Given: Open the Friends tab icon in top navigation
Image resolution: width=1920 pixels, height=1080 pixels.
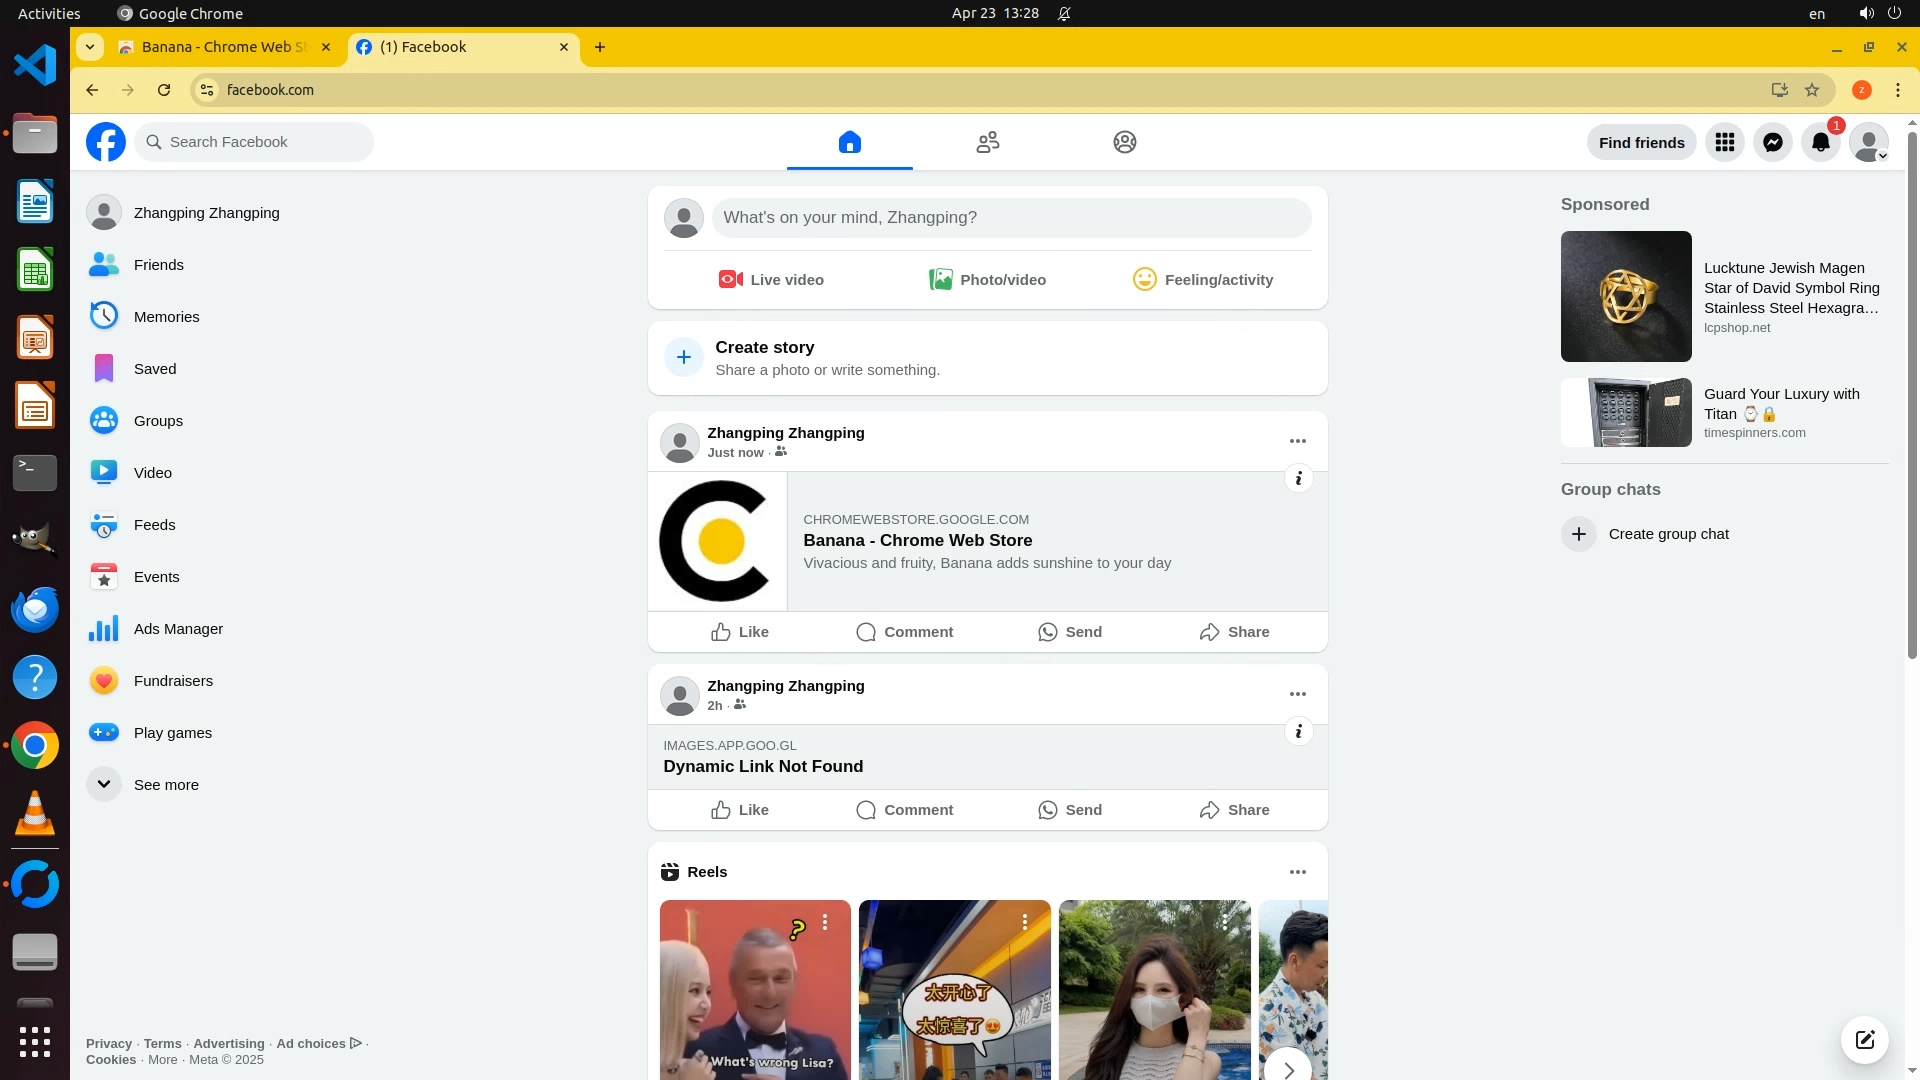Looking at the screenshot, I should pos(987,142).
